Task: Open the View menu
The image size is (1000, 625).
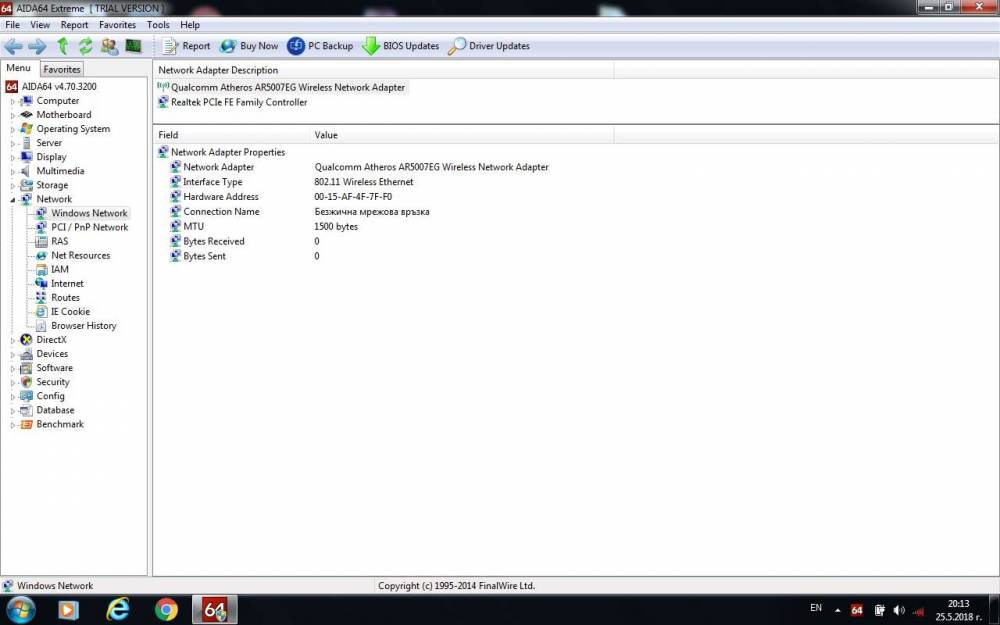Action: click(x=40, y=25)
